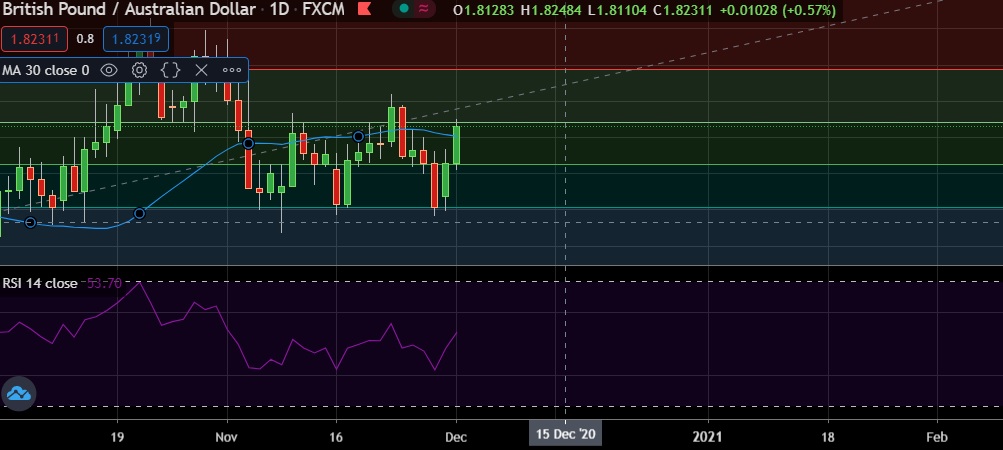Open MA 30 indicator settings gear

pyautogui.click(x=139, y=70)
